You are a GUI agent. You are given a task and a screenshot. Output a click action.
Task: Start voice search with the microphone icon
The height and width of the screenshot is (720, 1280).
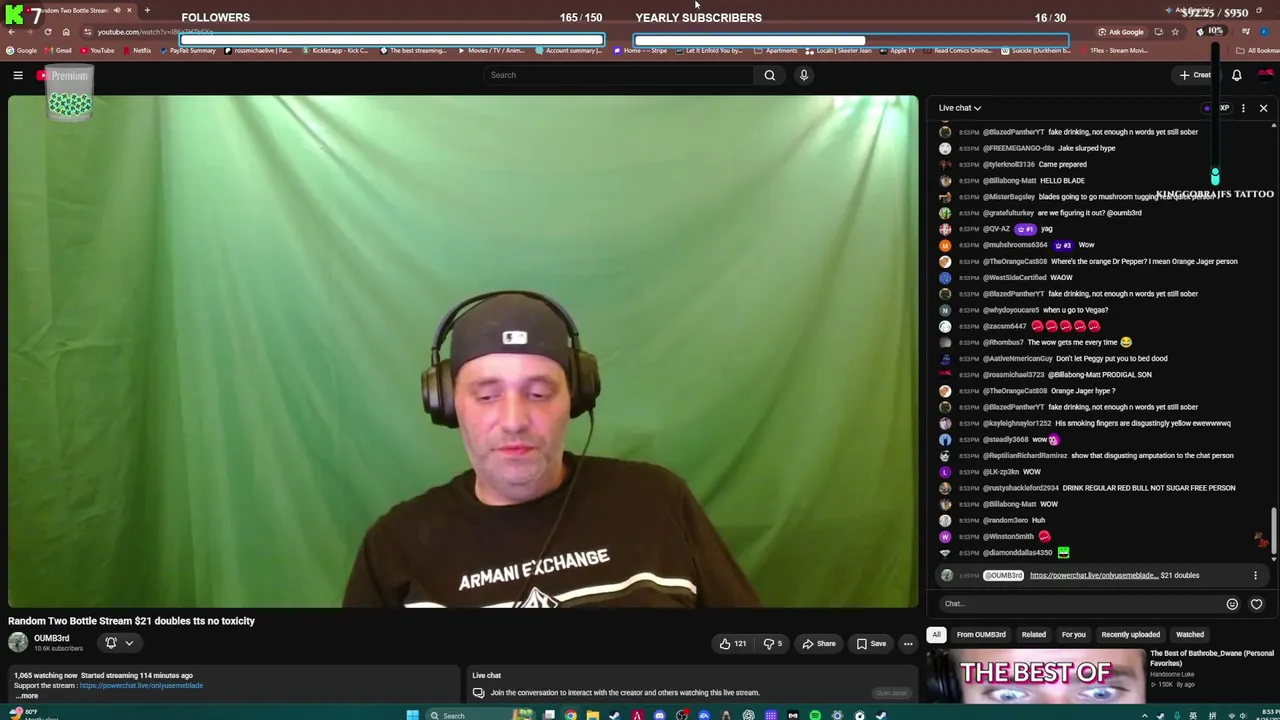point(803,75)
